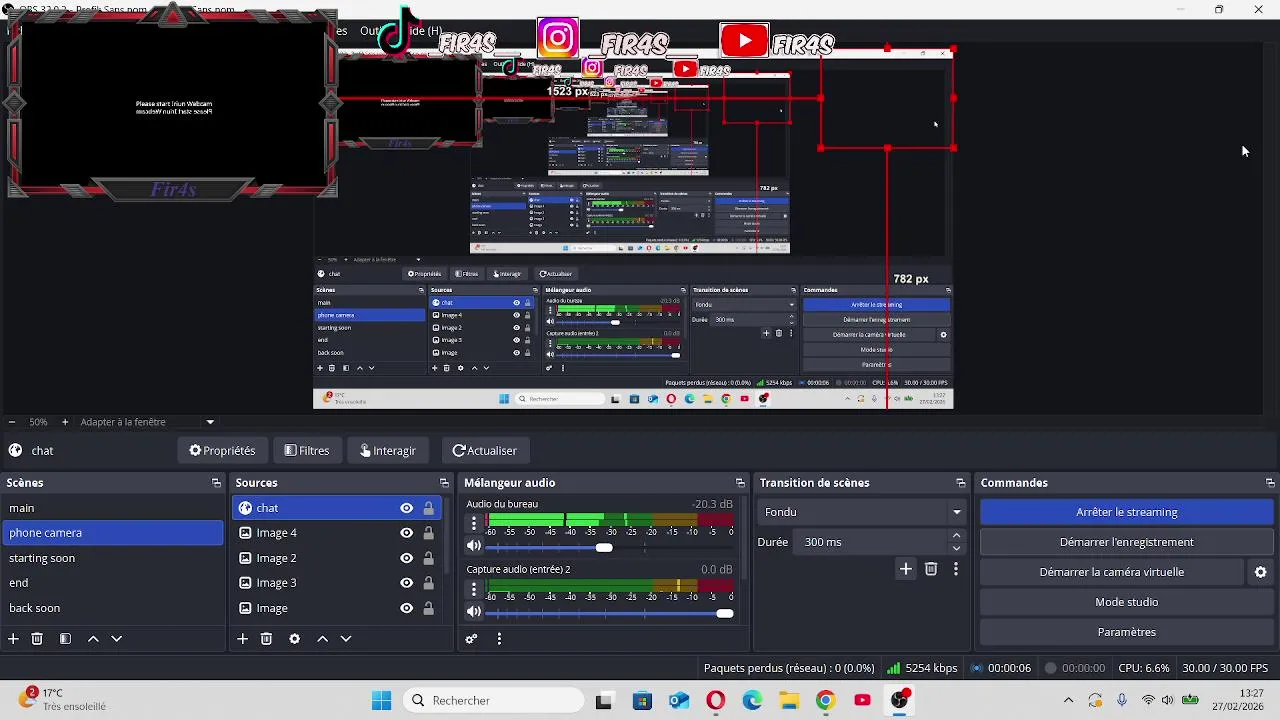Image resolution: width=1280 pixels, height=720 pixels.
Task: Move the selected scene up
Action: (93, 639)
